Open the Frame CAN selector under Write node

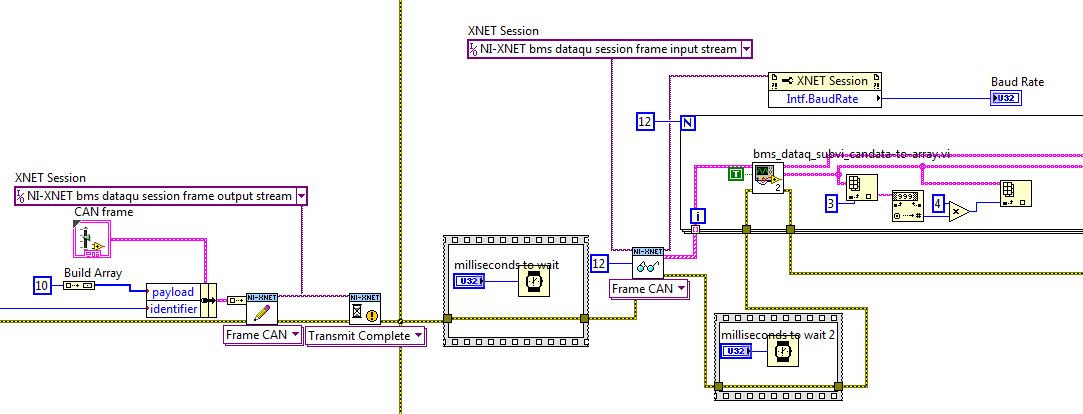263,335
